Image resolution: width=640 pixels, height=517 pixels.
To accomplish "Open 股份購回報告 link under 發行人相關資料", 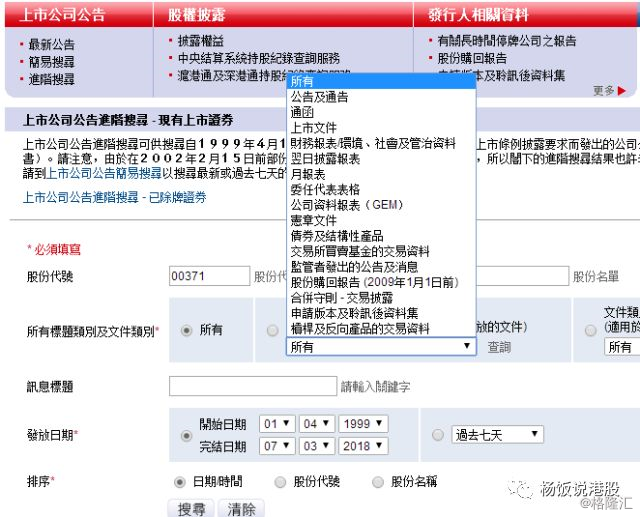I will (472, 58).
